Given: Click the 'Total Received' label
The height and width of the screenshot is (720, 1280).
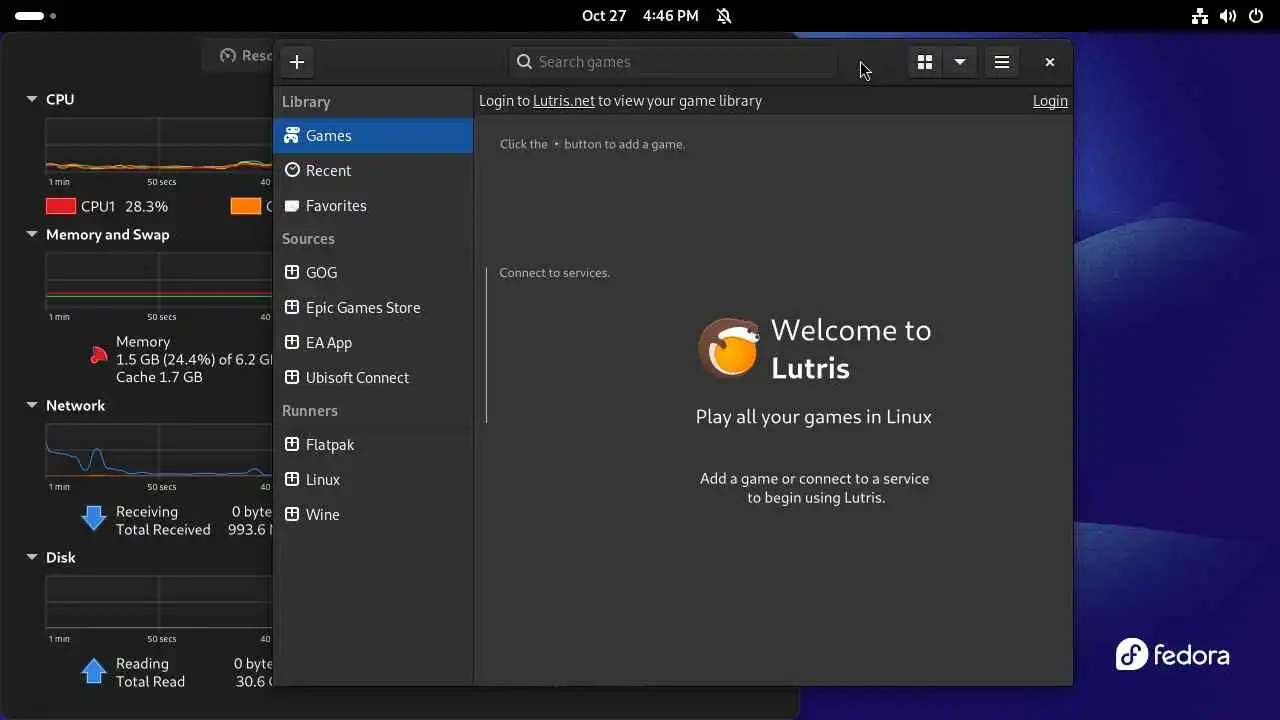Looking at the screenshot, I should [163, 530].
